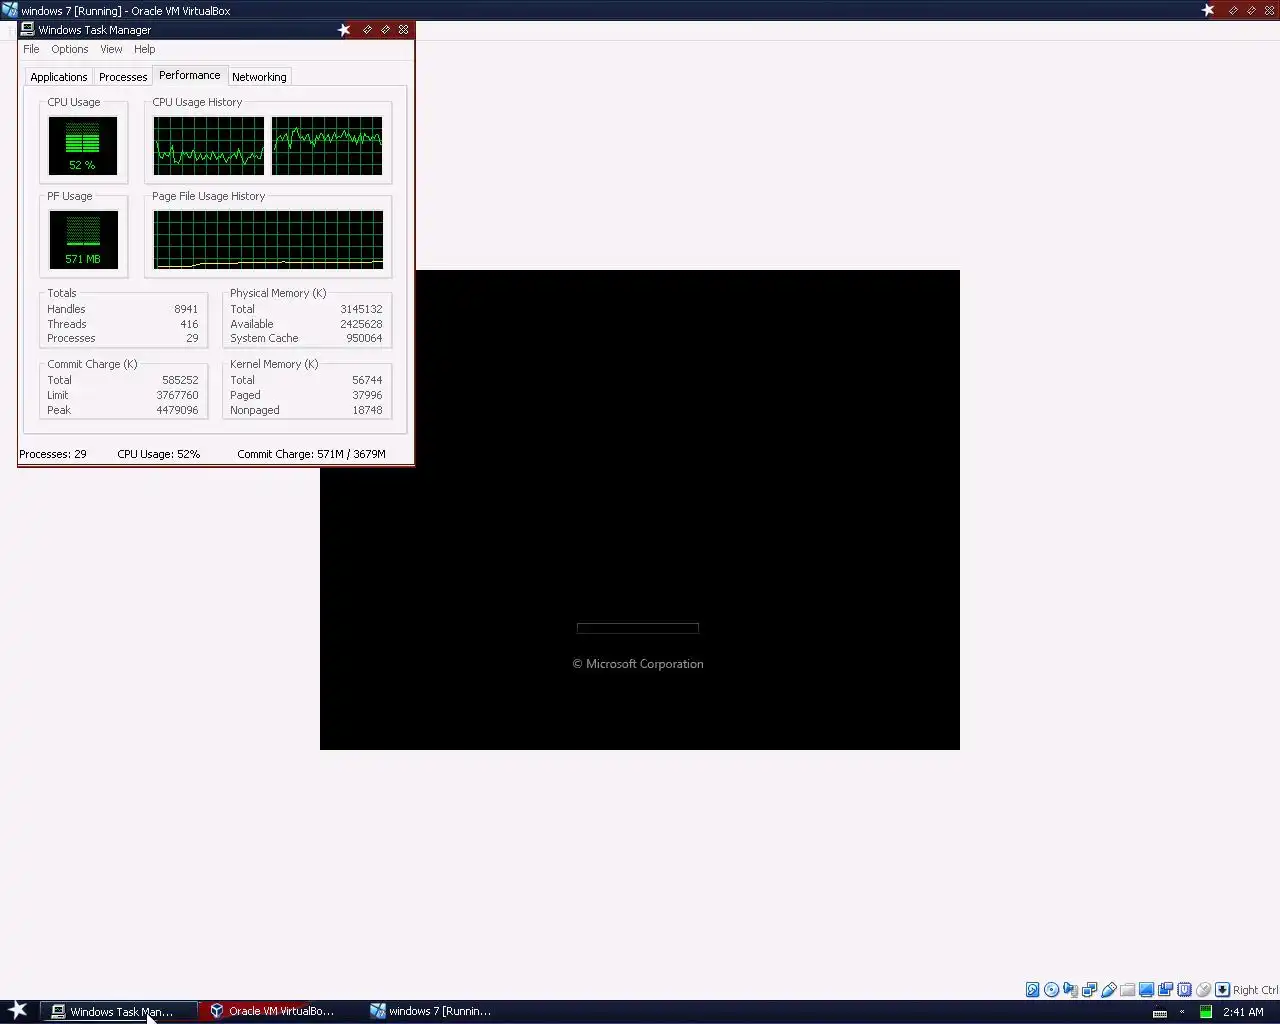Click the PF Usage 571 MB gauge
The height and width of the screenshot is (1024, 1280).
tap(83, 239)
